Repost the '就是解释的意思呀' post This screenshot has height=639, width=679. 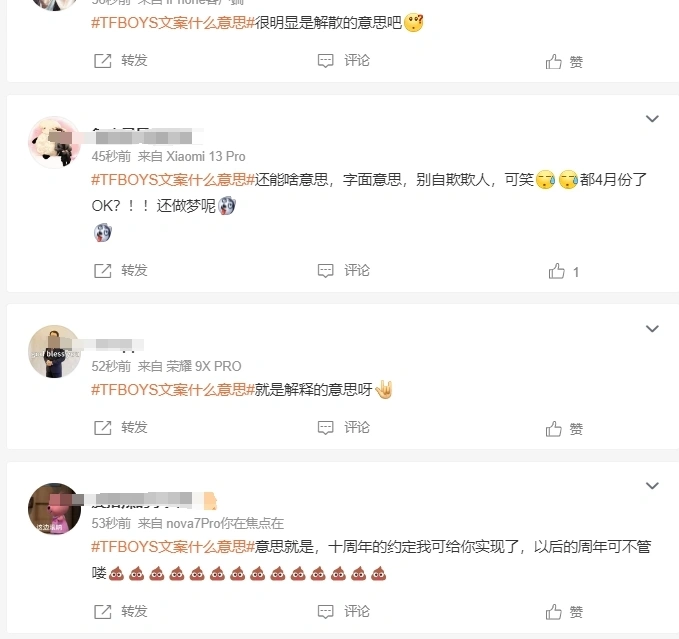tap(121, 428)
